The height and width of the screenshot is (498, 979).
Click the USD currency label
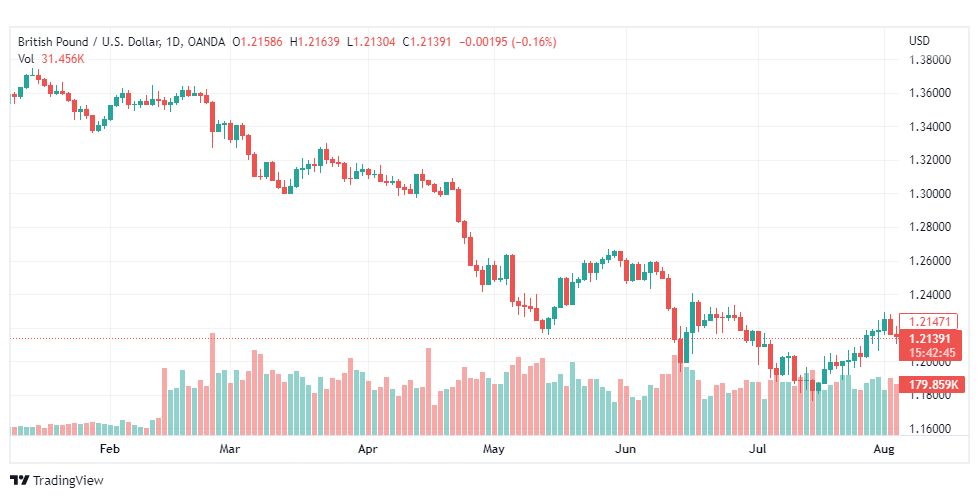(919, 41)
